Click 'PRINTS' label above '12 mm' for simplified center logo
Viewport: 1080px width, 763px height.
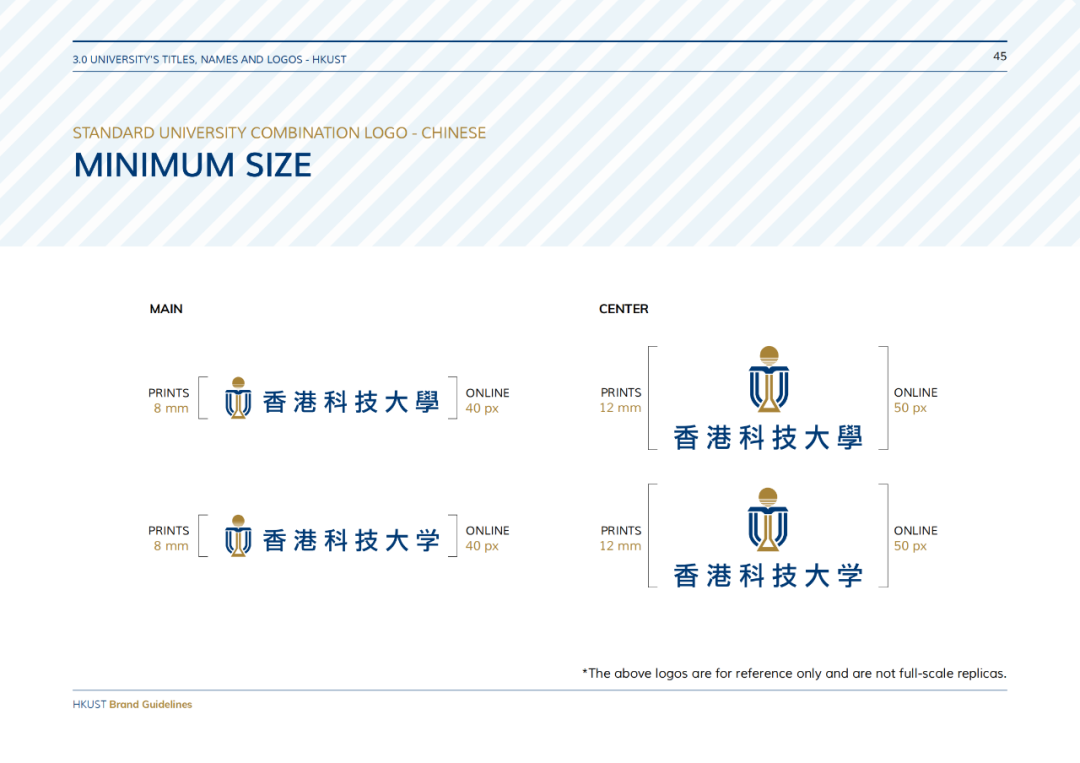pos(621,531)
